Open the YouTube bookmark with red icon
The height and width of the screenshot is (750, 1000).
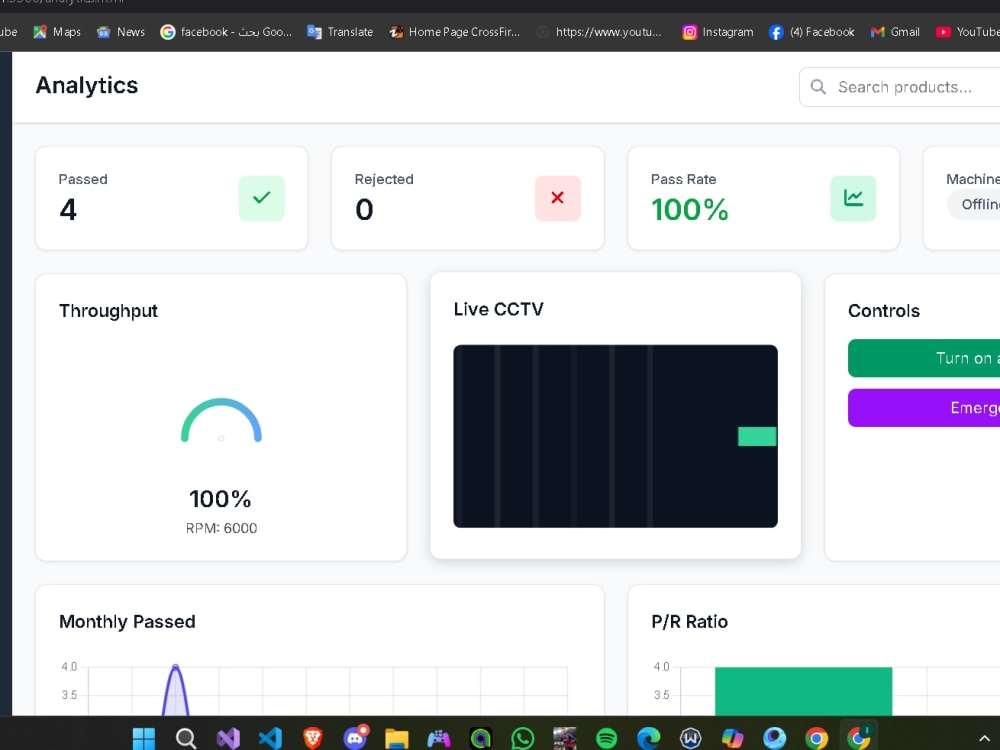pyautogui.click(x=967, y=32)
